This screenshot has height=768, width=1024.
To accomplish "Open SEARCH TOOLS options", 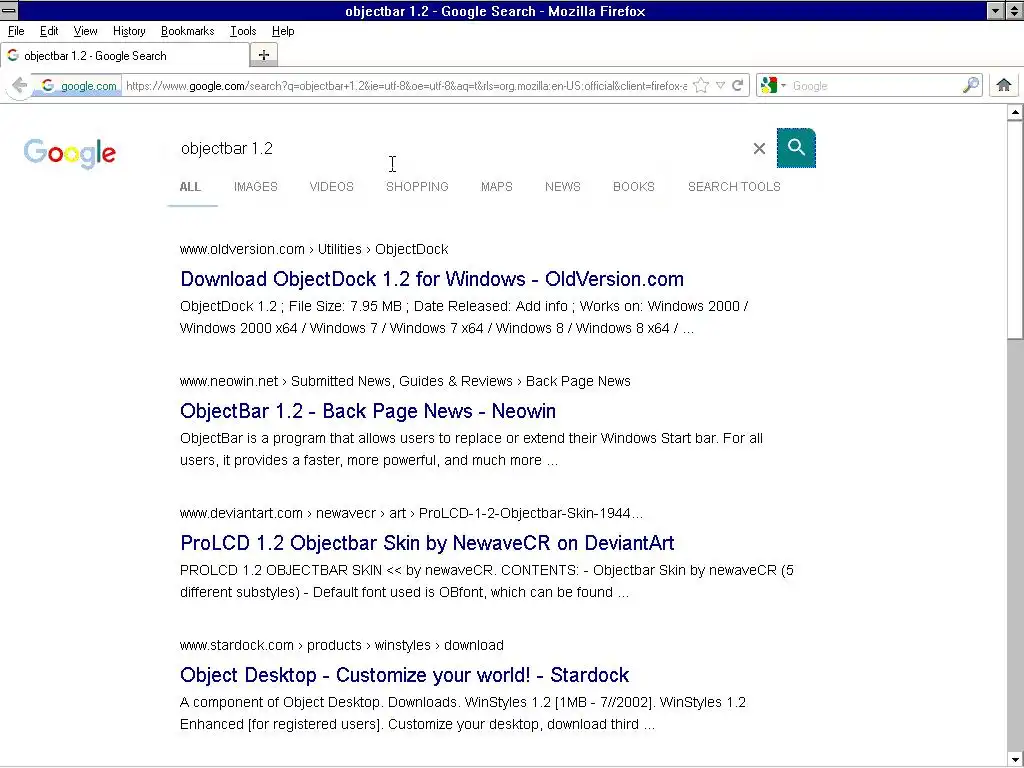I will point(734,187).
